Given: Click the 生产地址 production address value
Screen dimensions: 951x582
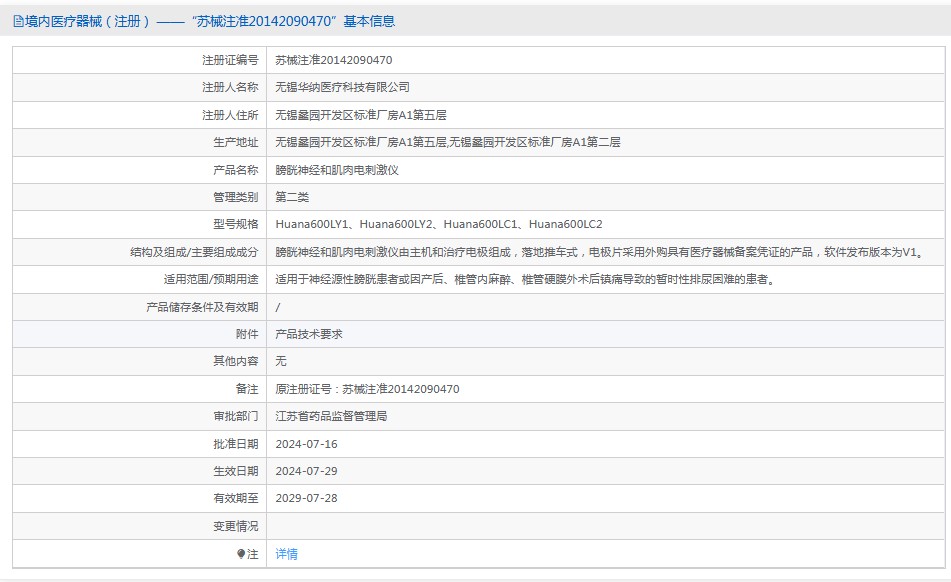Looking at the screenshot, I should pos(448,142).
